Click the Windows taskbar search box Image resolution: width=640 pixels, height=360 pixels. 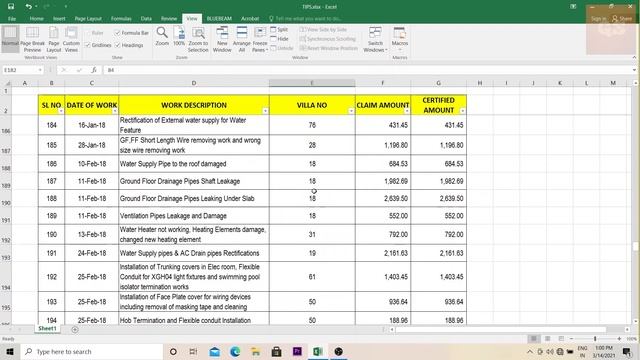[92, 351]
